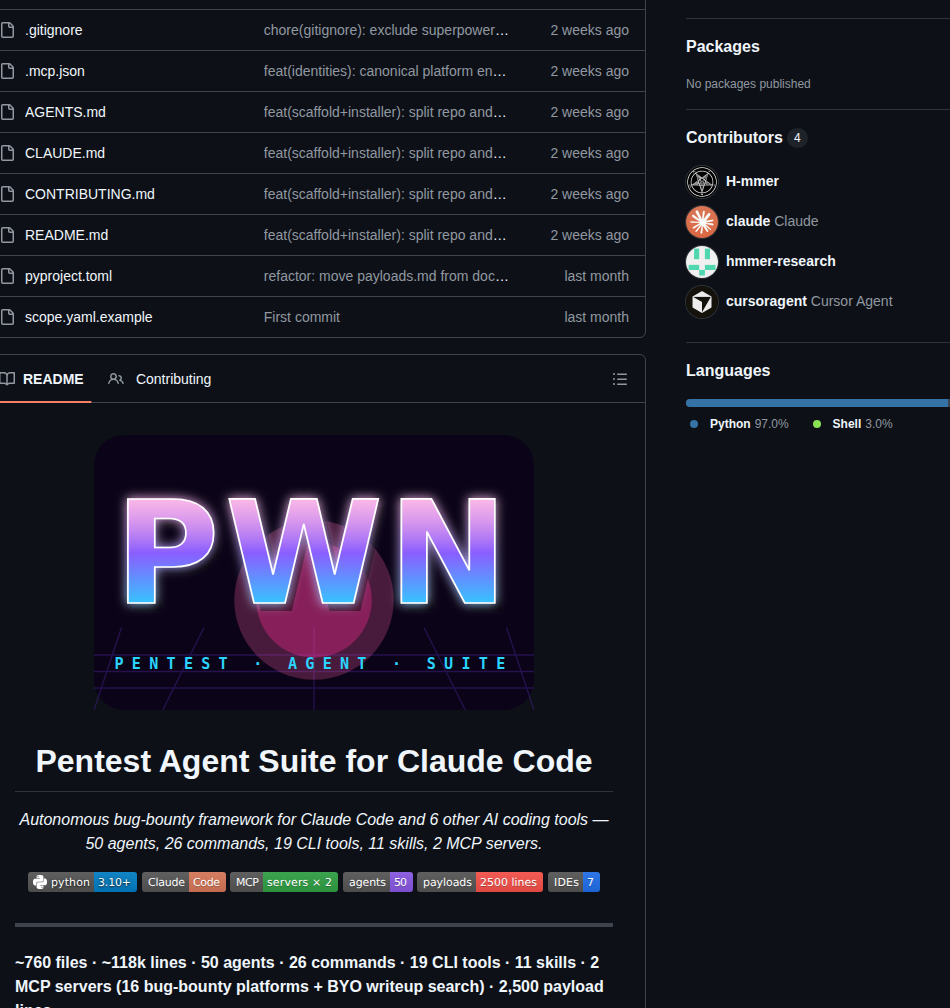This screenshot has height=1008, width=950.
Task: Click the PWN Pentest Agent Suite banner
Action: pyautogui.click(x=314, y=572)
